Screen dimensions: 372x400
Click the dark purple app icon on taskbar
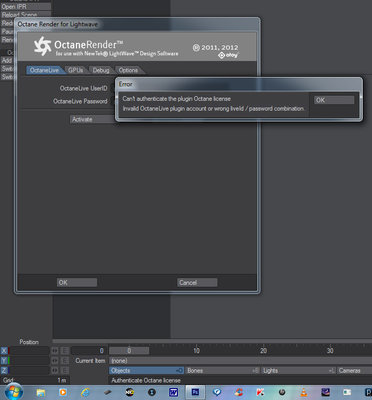325,392
